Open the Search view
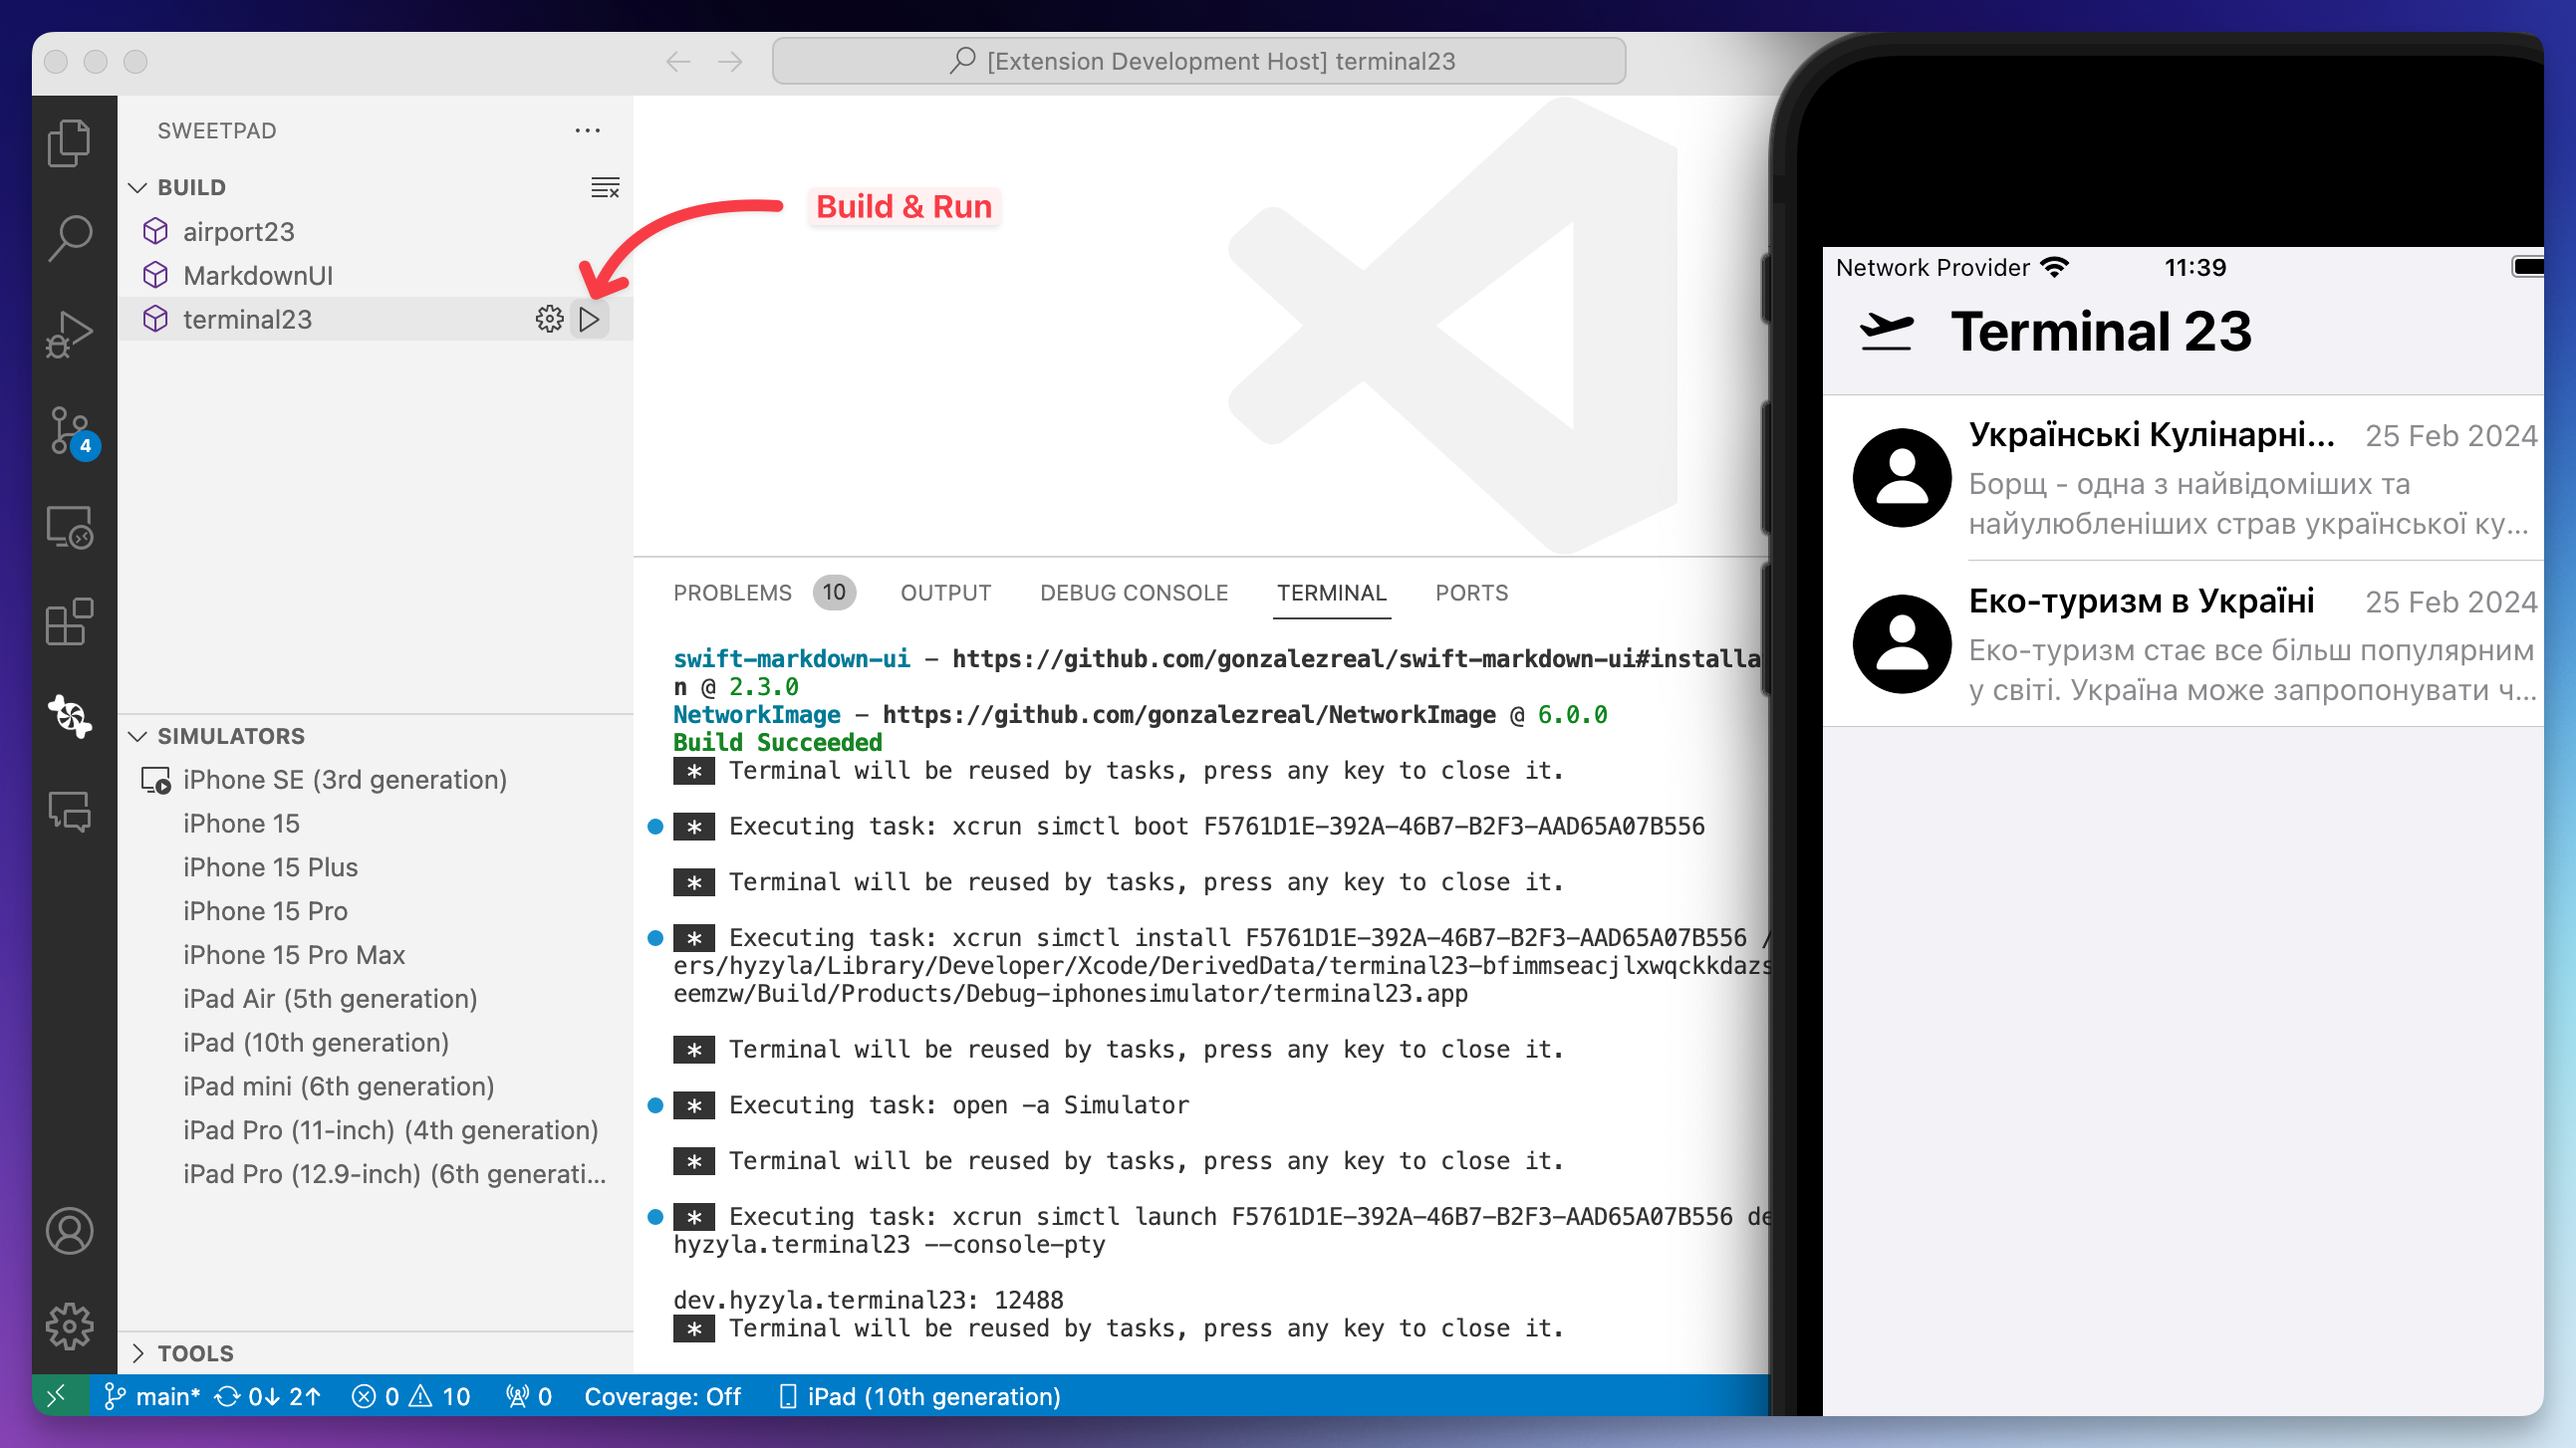The height and width of the screenshot is (1448, 2576). 70,237
